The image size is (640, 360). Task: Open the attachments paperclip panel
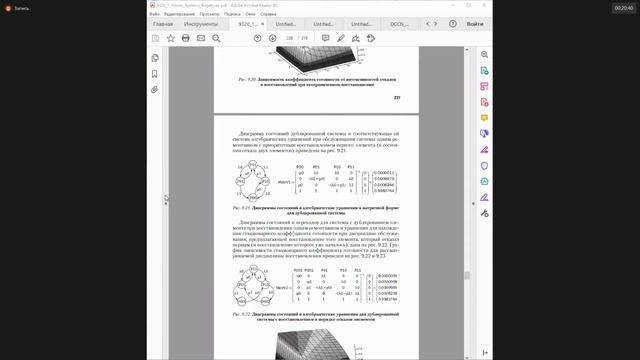click(155, 89)
